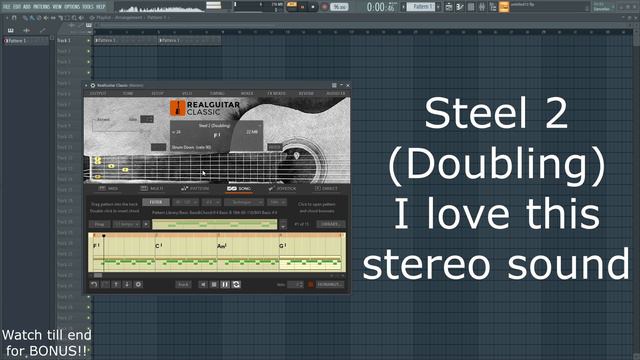Open the browser/plugin picker toolbar icon
The image size is (640, 360).
[x=493, y=7]
